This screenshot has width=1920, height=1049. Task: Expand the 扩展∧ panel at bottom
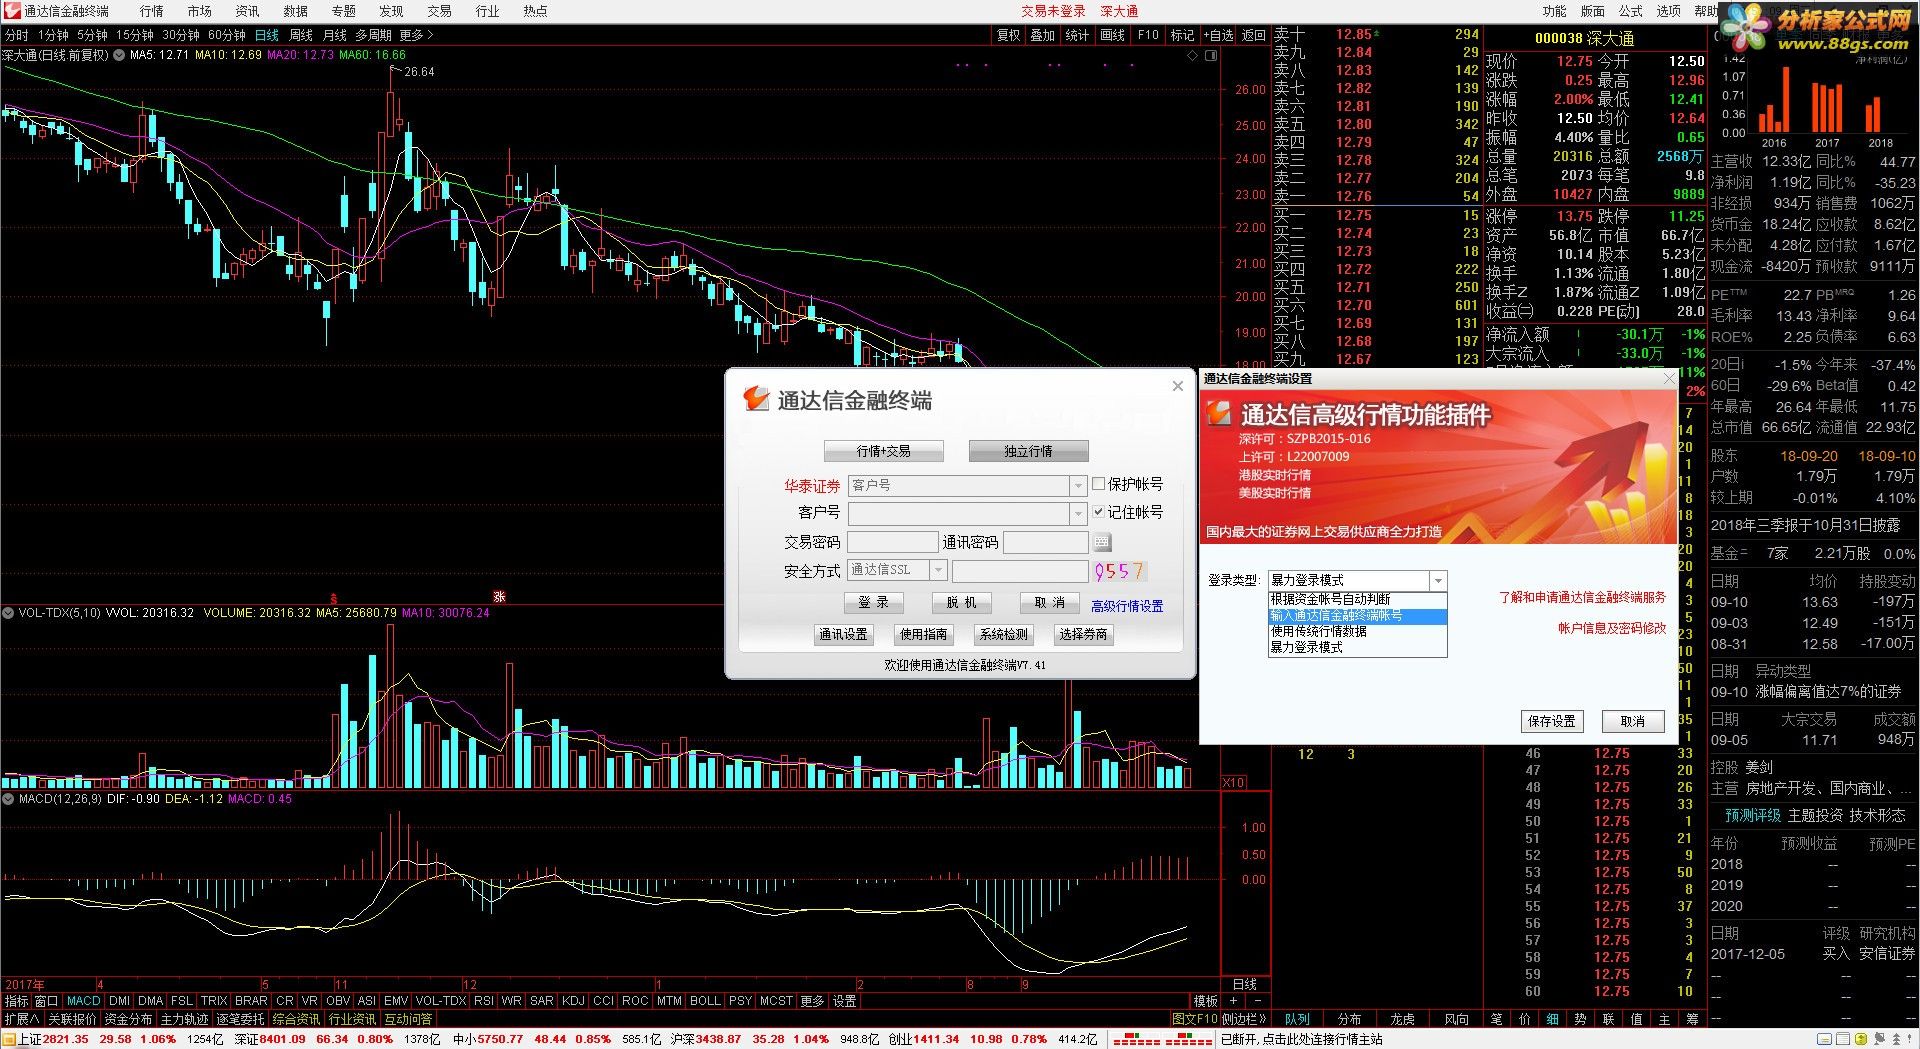tap(22, 1019)
